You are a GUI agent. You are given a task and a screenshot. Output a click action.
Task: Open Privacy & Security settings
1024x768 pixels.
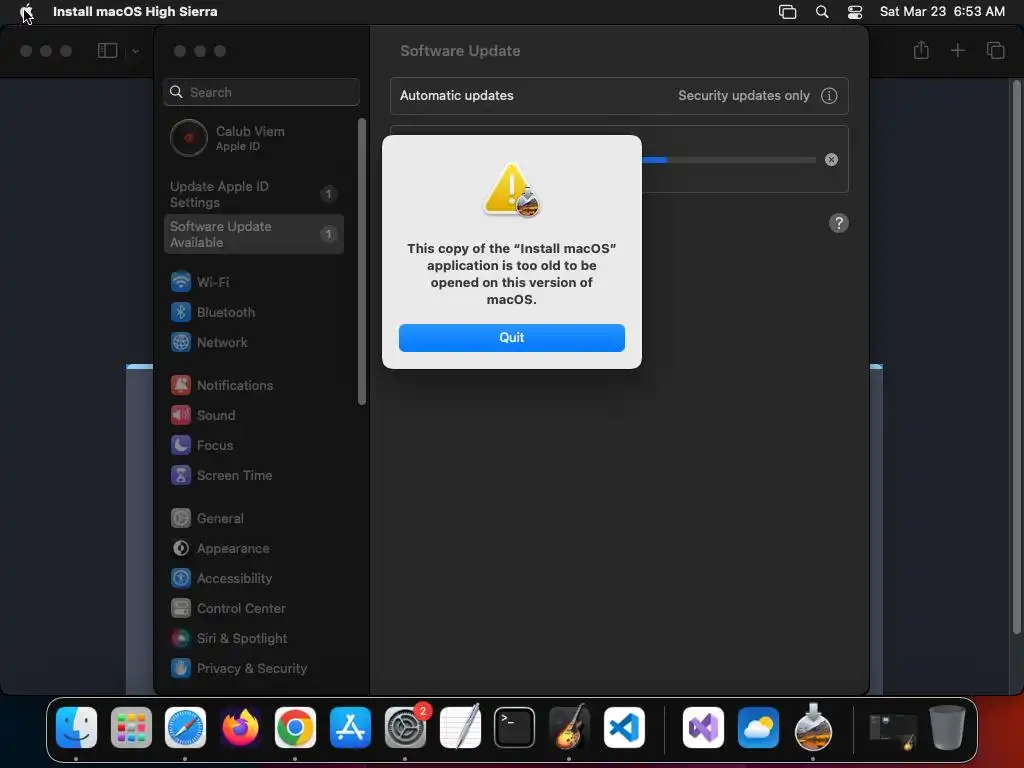click(253, 669)
